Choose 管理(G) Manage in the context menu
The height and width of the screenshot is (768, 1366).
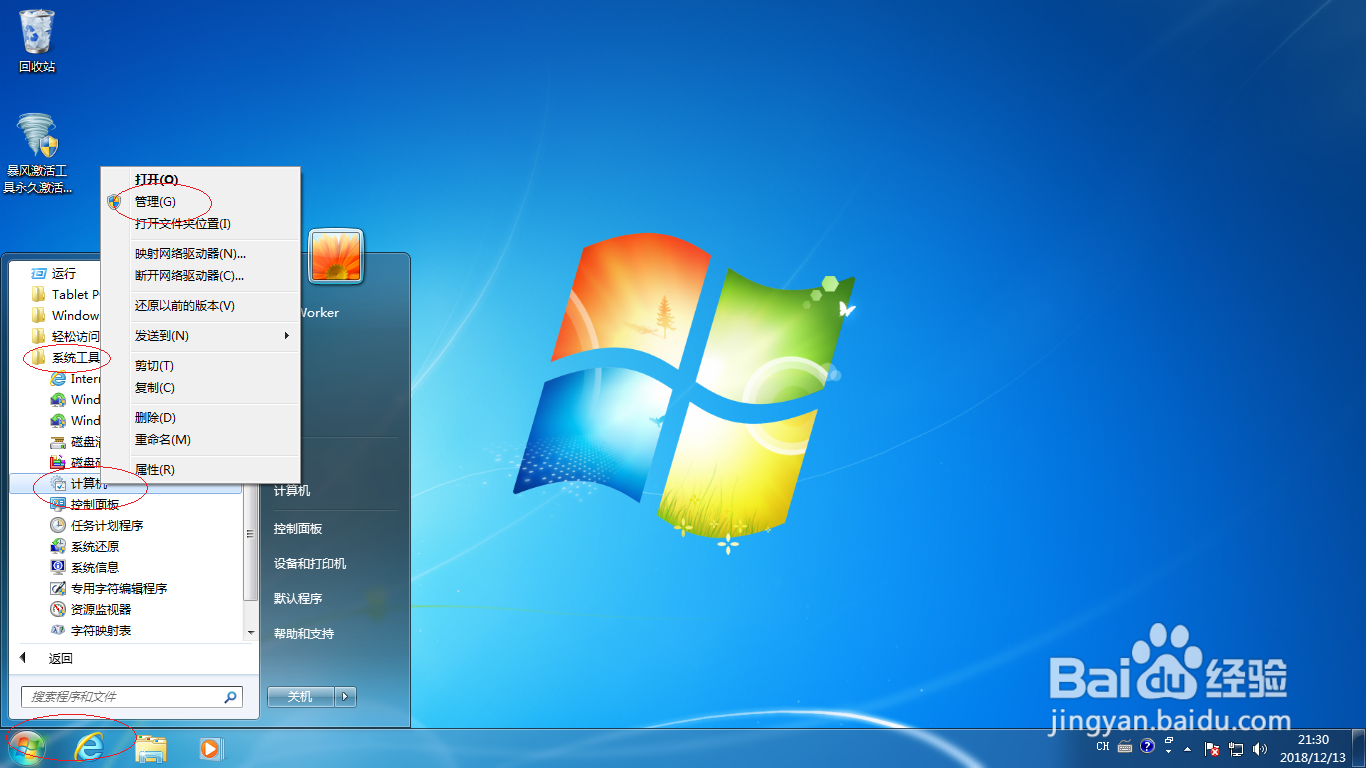[201, 201]
